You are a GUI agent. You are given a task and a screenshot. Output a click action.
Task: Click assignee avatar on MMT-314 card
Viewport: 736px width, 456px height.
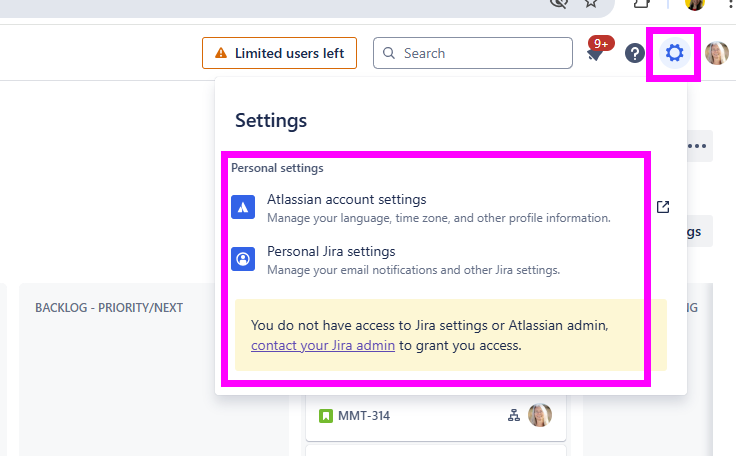pos(540,415)
